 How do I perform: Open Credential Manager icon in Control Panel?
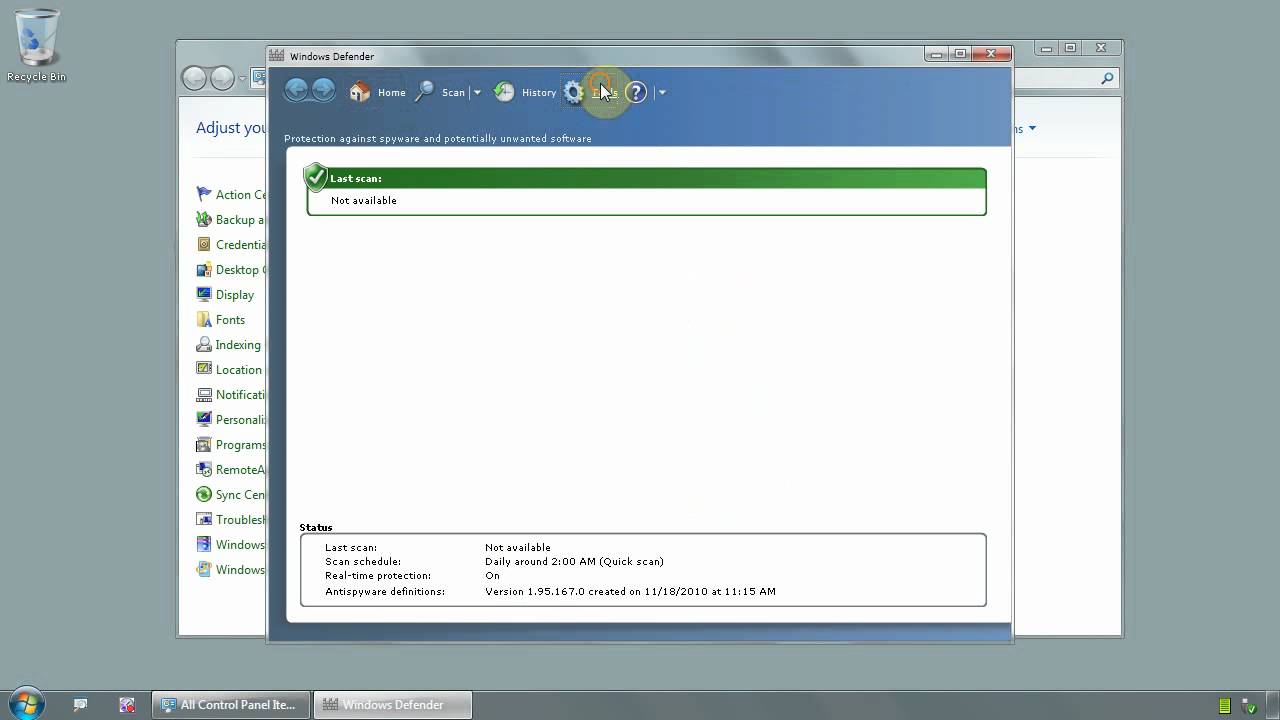(204, 244)
